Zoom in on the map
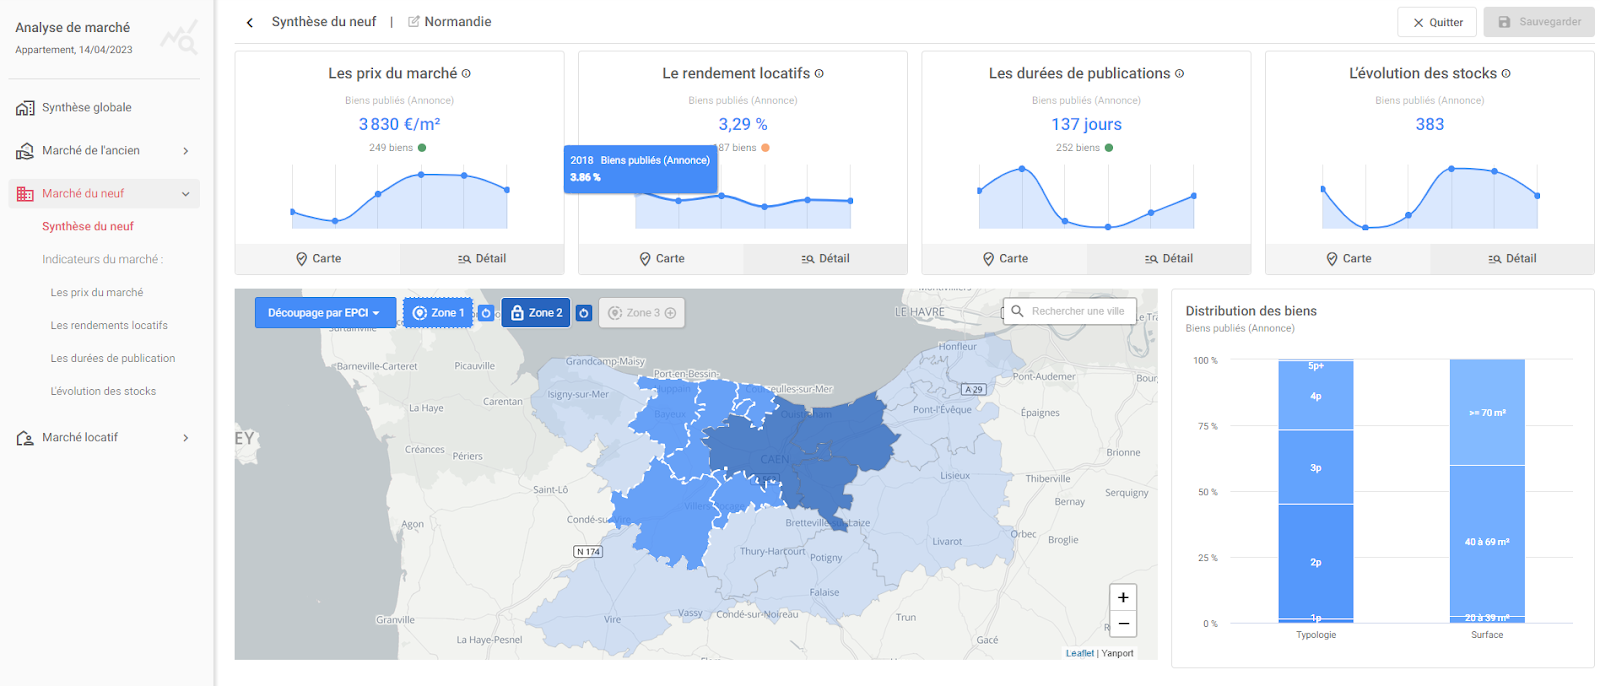The image size is (1600, 686). 1123,597
